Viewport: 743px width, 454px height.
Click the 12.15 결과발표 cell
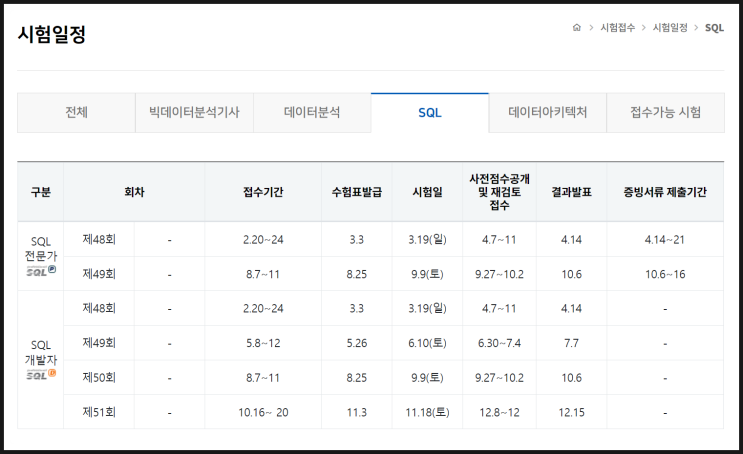[x=571, y=412]
